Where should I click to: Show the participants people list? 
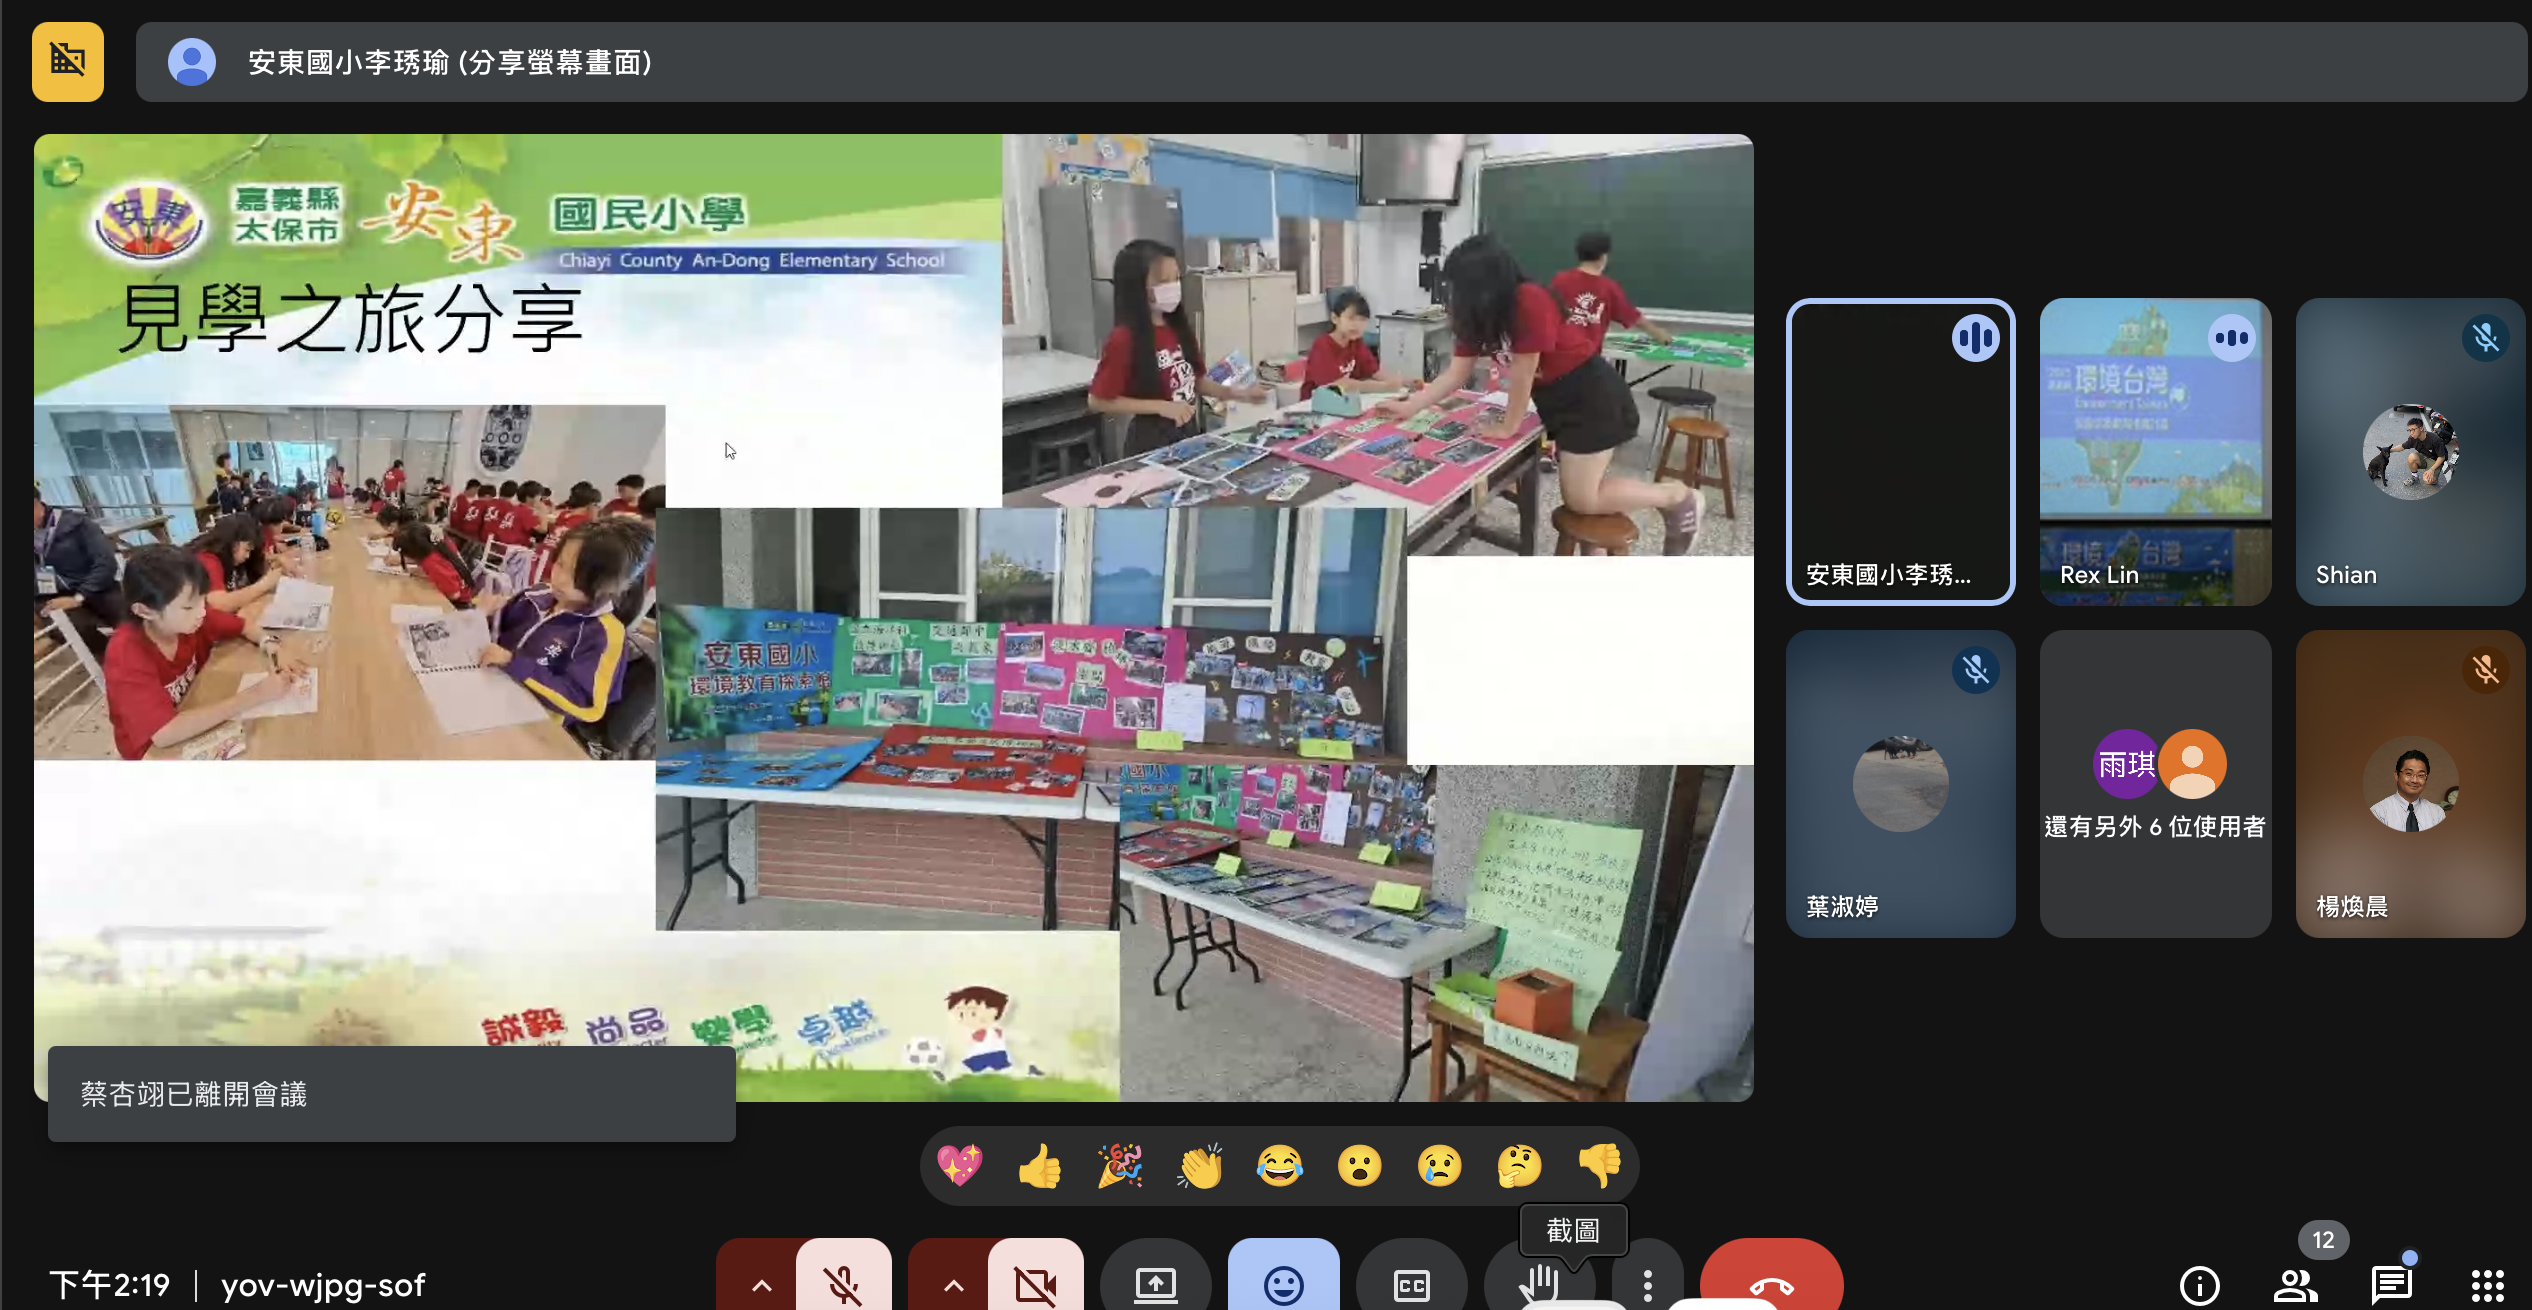point(2295,1285)
